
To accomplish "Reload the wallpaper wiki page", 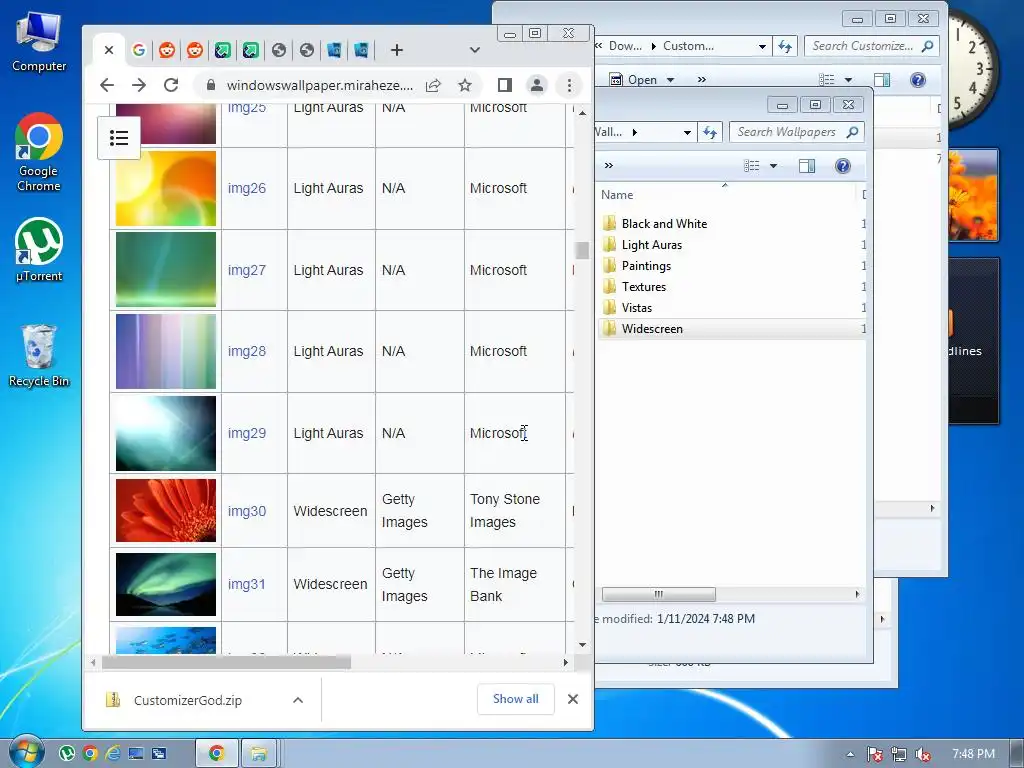I will click(x=171, y=85).
